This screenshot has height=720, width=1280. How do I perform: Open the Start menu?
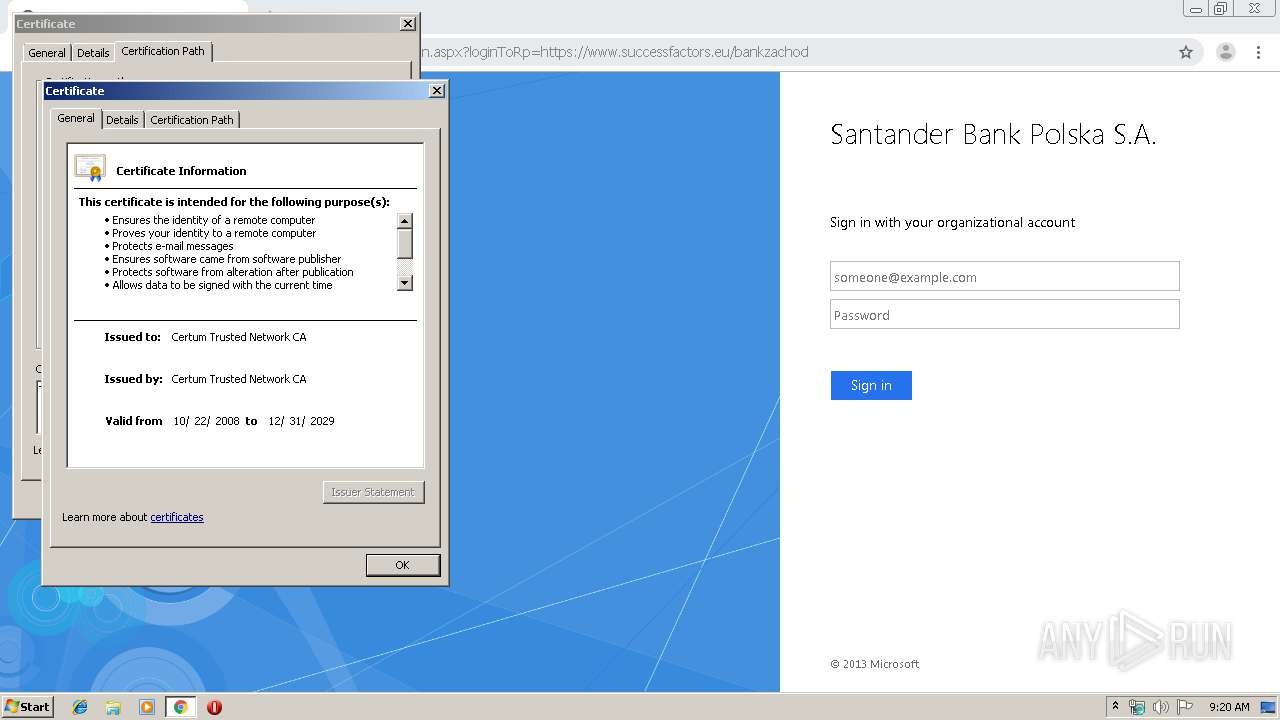click(27, 707)
